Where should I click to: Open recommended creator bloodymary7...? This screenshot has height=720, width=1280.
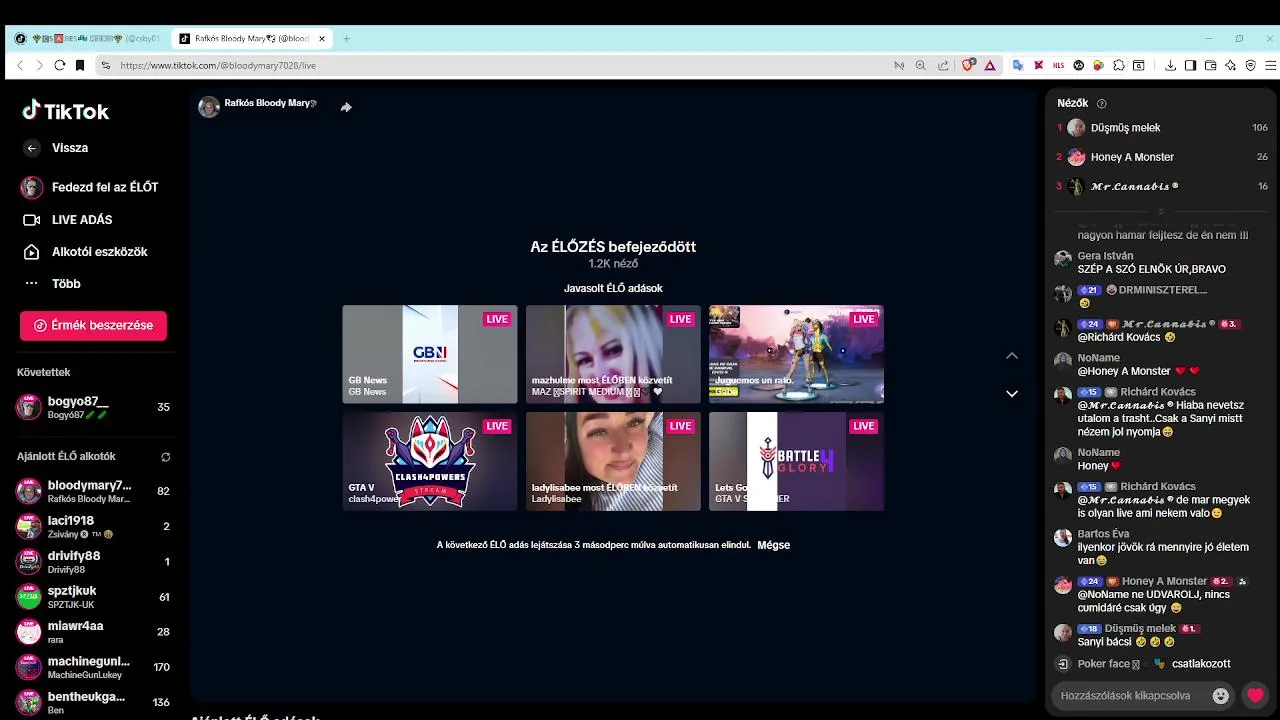click(93, 491)
